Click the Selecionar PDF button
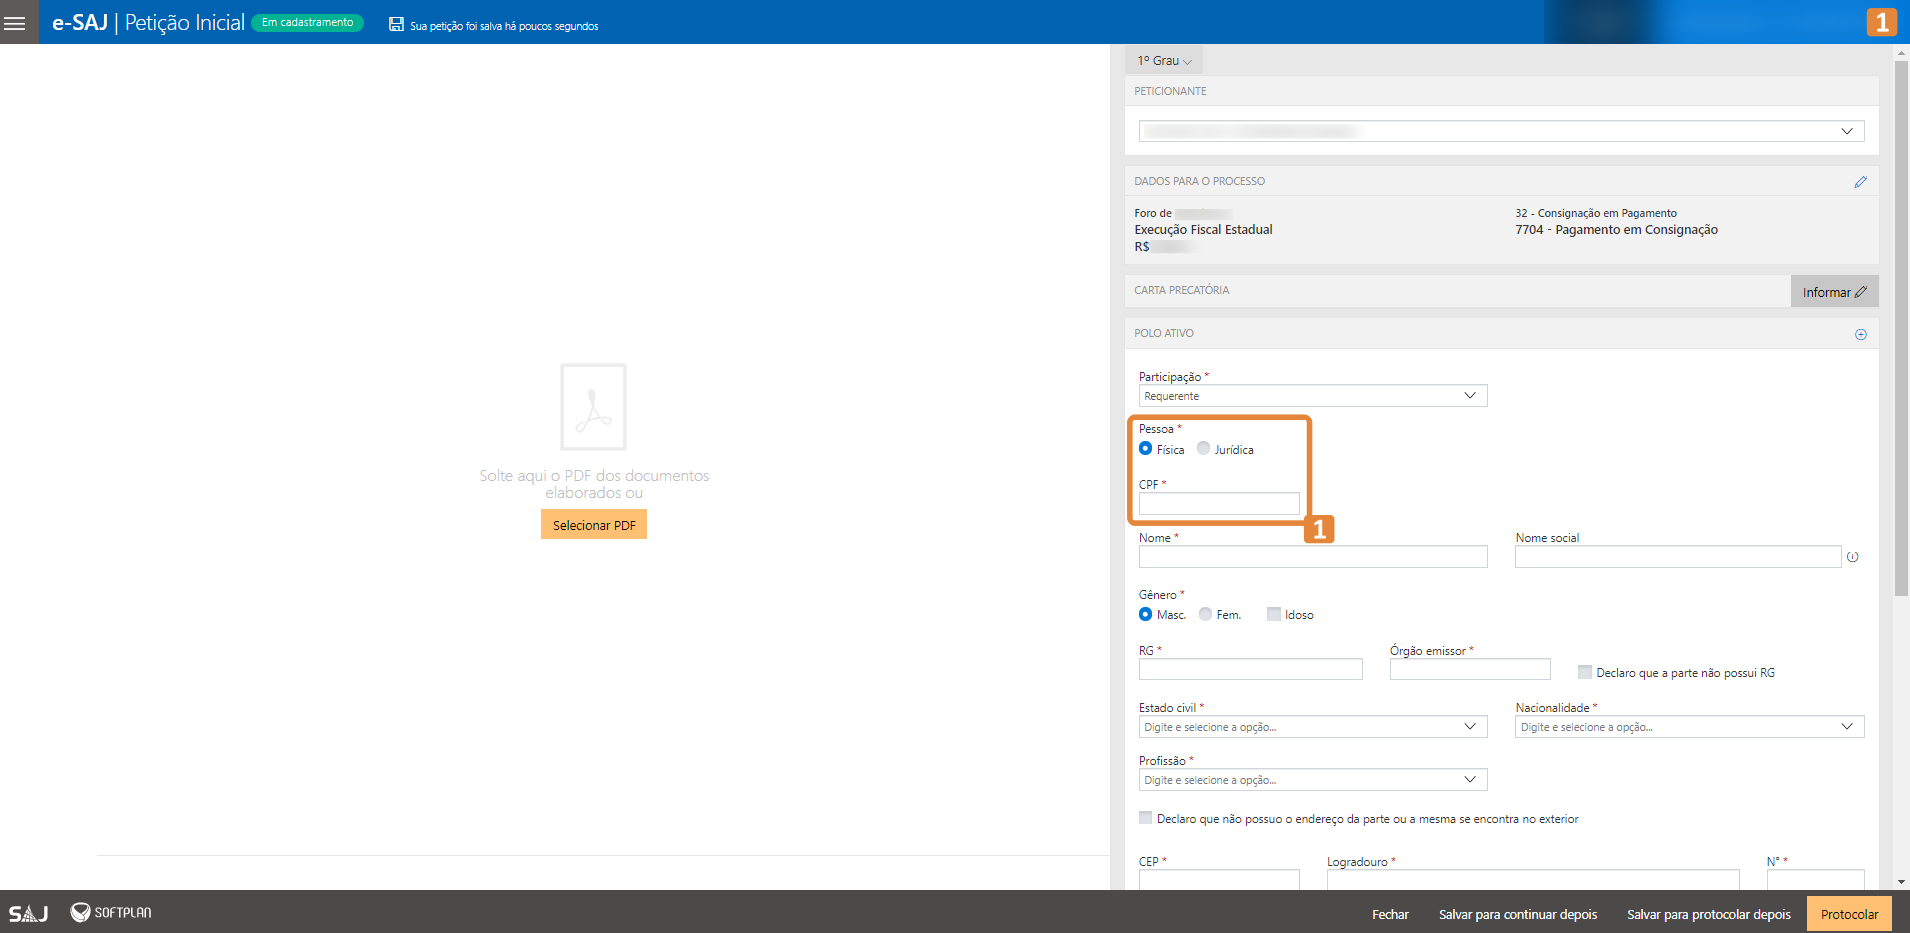This screenshot has height=933, width=1910. [x=594, y=525]
